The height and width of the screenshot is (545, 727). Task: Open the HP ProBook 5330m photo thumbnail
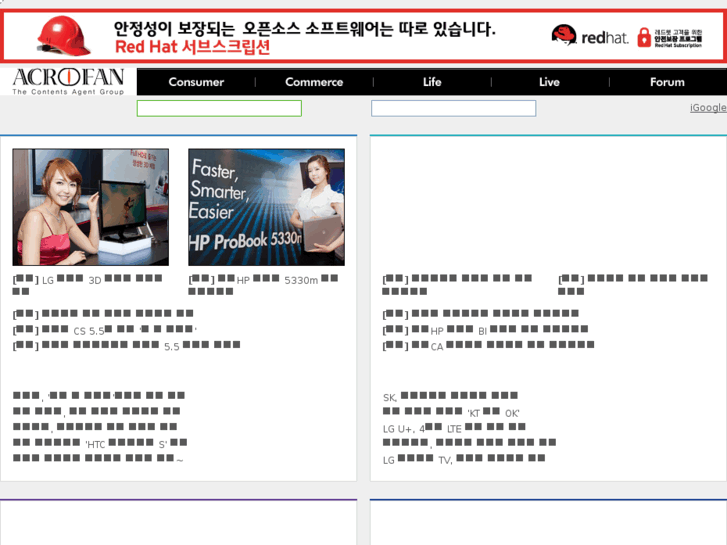pos(267,207)
